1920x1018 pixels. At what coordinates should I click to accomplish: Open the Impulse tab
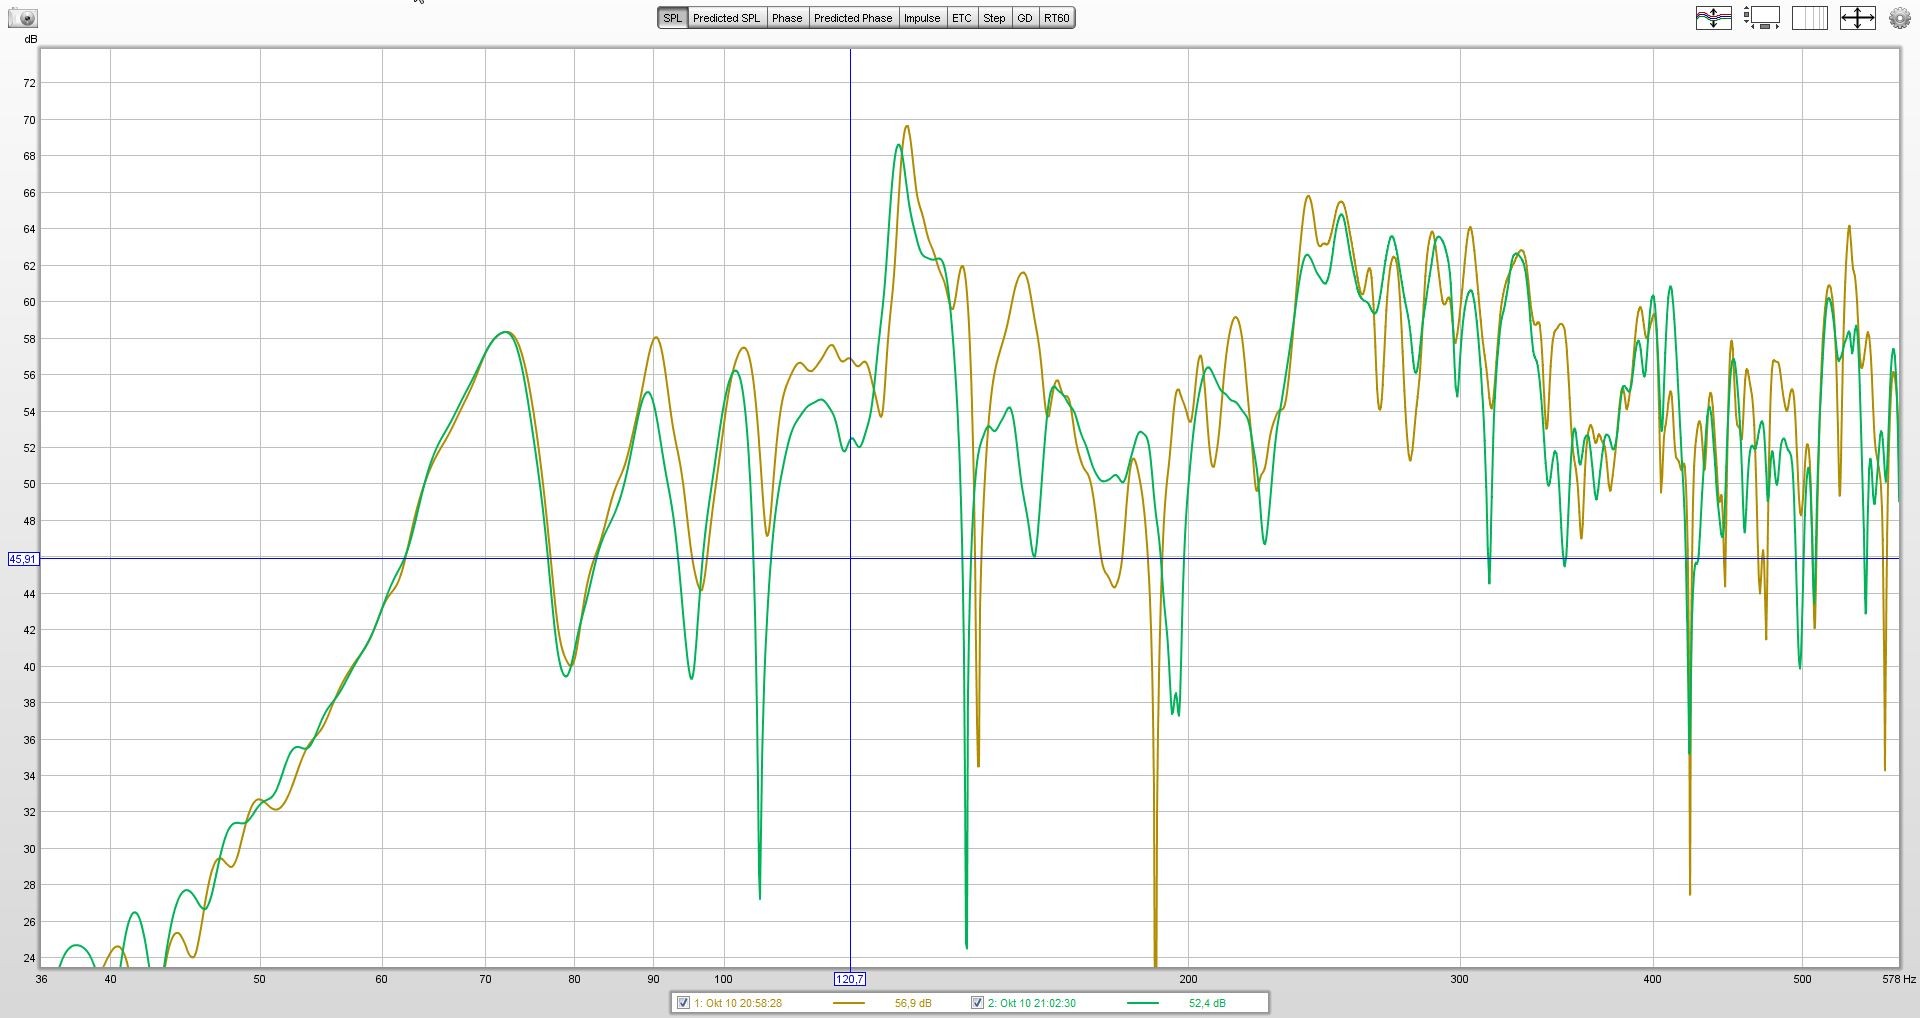click(922, 18)
